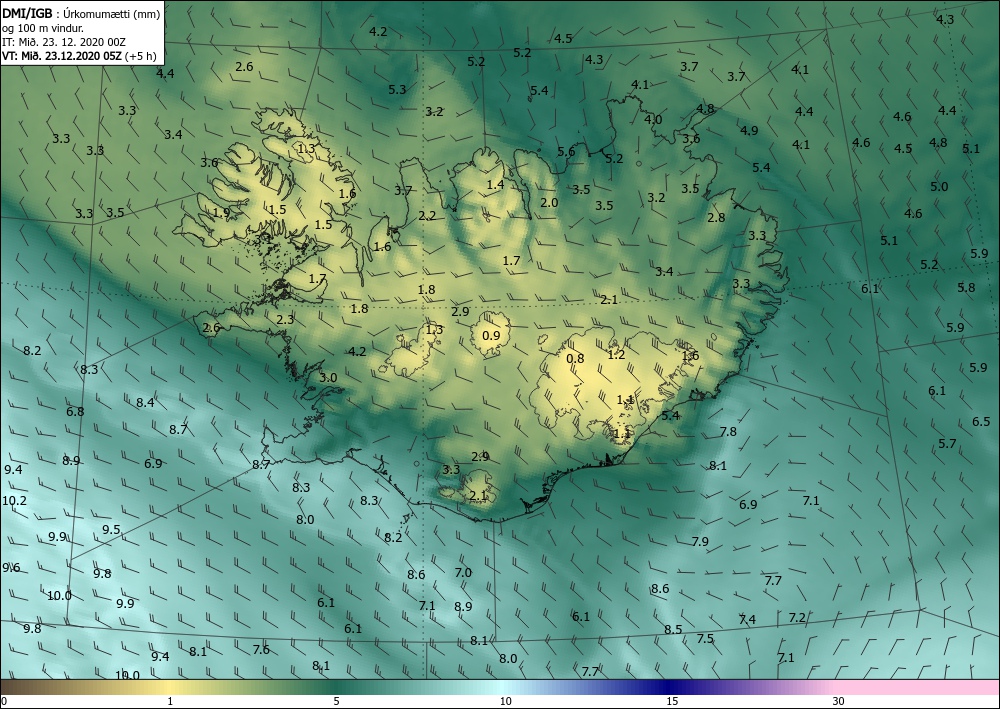This screenshot has height=709, width=1000.
Task: Click the map value "1.4"
Action: coord(496,186)
